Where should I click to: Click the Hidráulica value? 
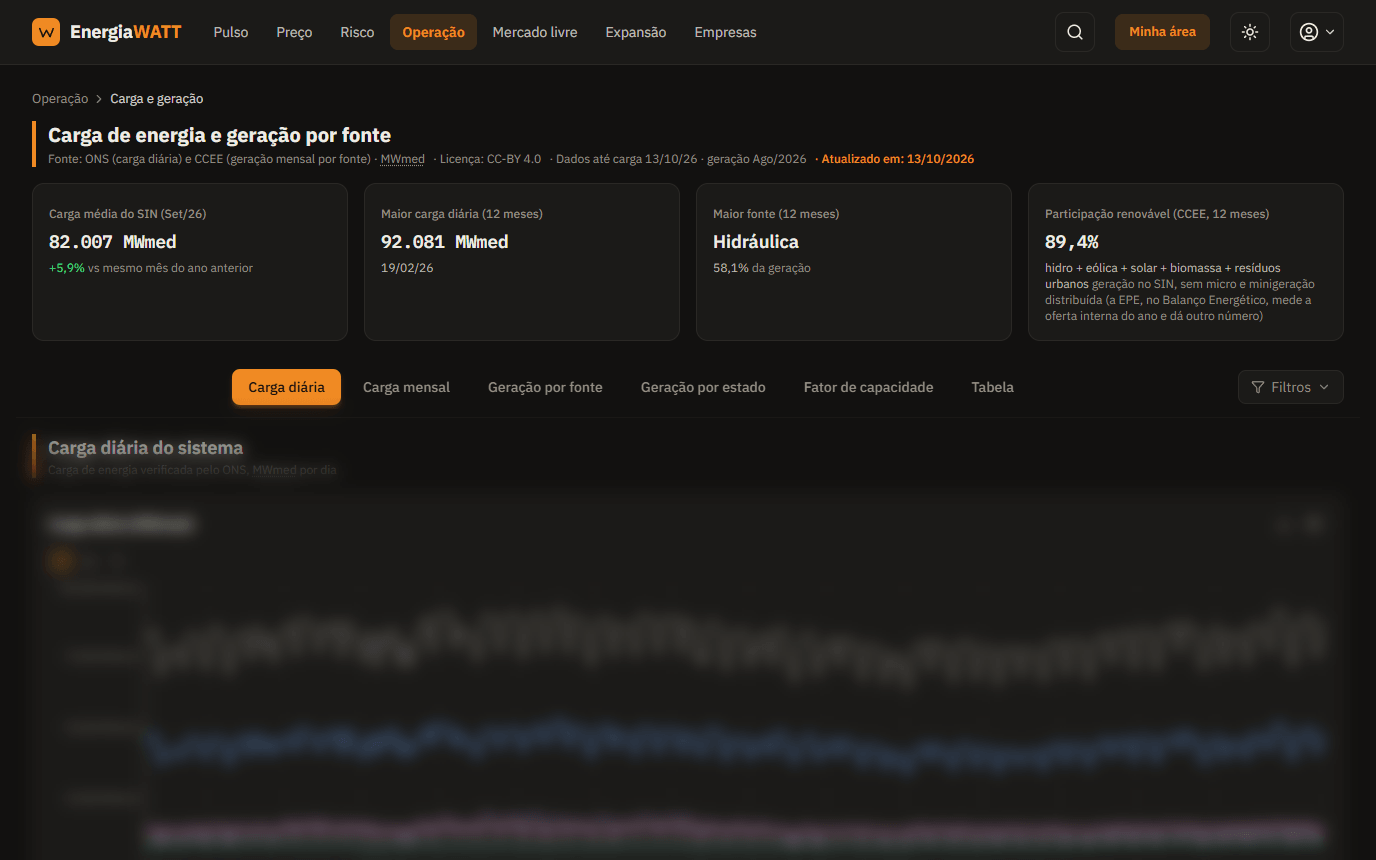coord(756,242)
